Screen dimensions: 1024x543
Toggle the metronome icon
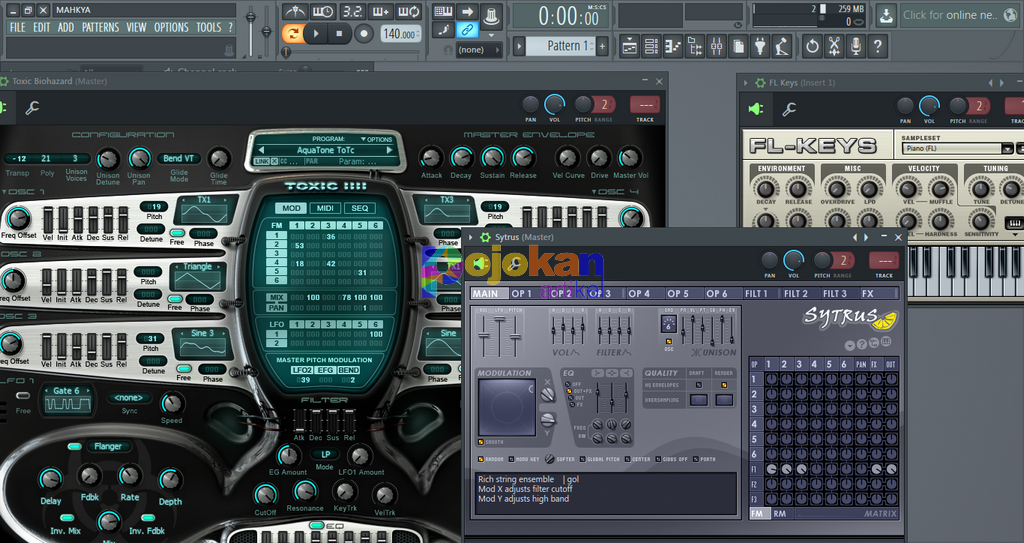pos(295,11)
